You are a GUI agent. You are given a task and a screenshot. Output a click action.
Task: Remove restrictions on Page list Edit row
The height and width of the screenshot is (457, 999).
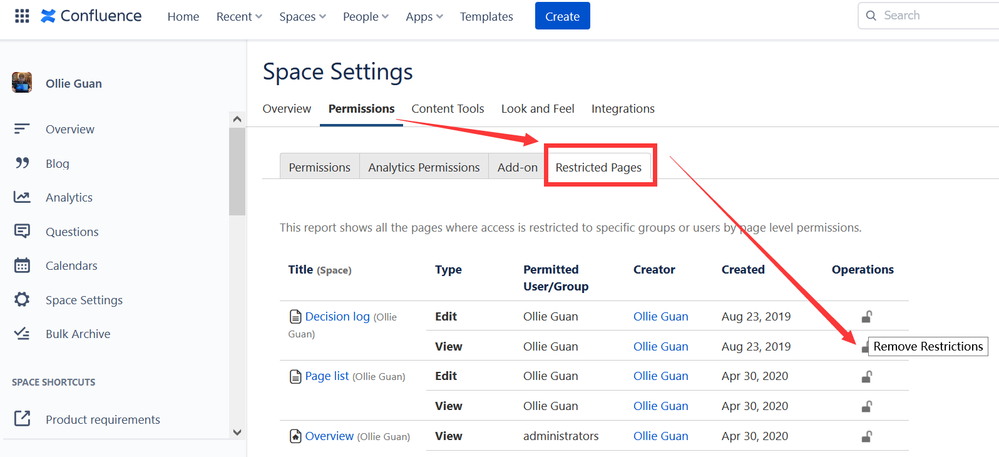click(866, 377)
